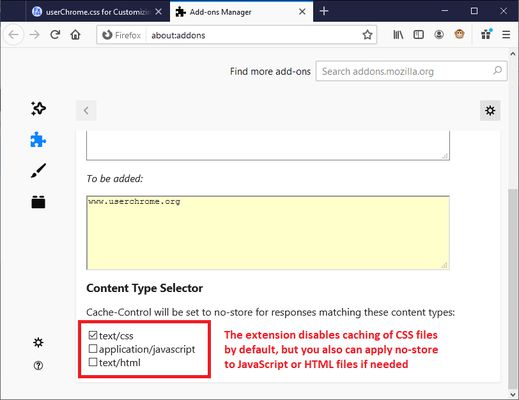Viewport: 519px width, 400px height.
Task: Click the search magnifier in the add-ons search box
Action: click(497, 71)
